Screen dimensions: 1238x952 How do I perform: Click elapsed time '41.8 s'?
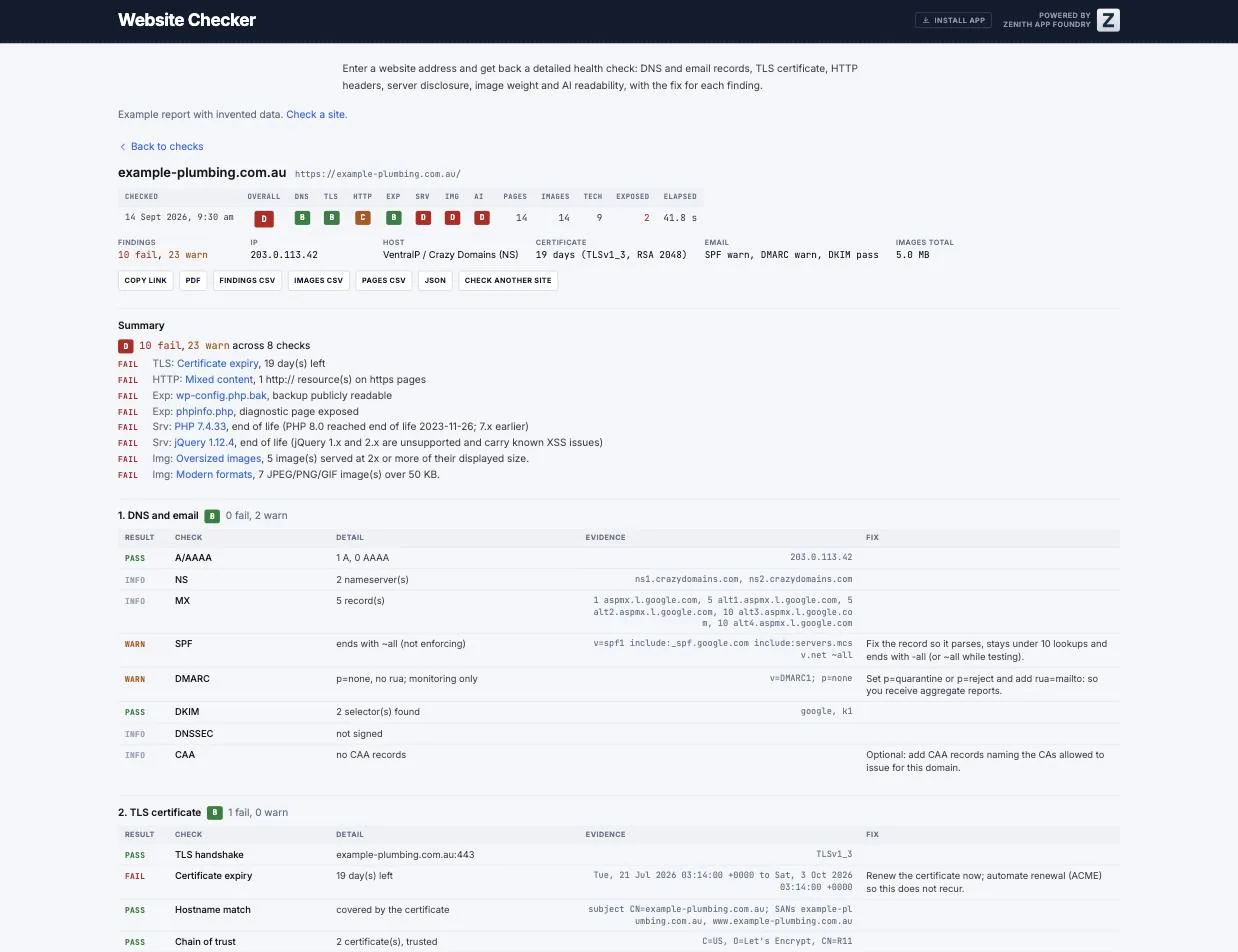click(x=680, y=217)
